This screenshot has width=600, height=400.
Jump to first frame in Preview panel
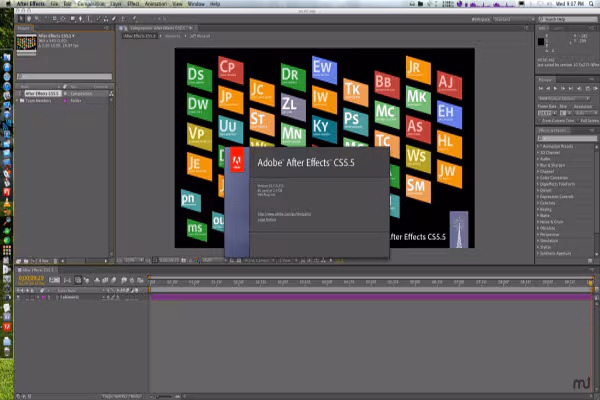[541, 88]
